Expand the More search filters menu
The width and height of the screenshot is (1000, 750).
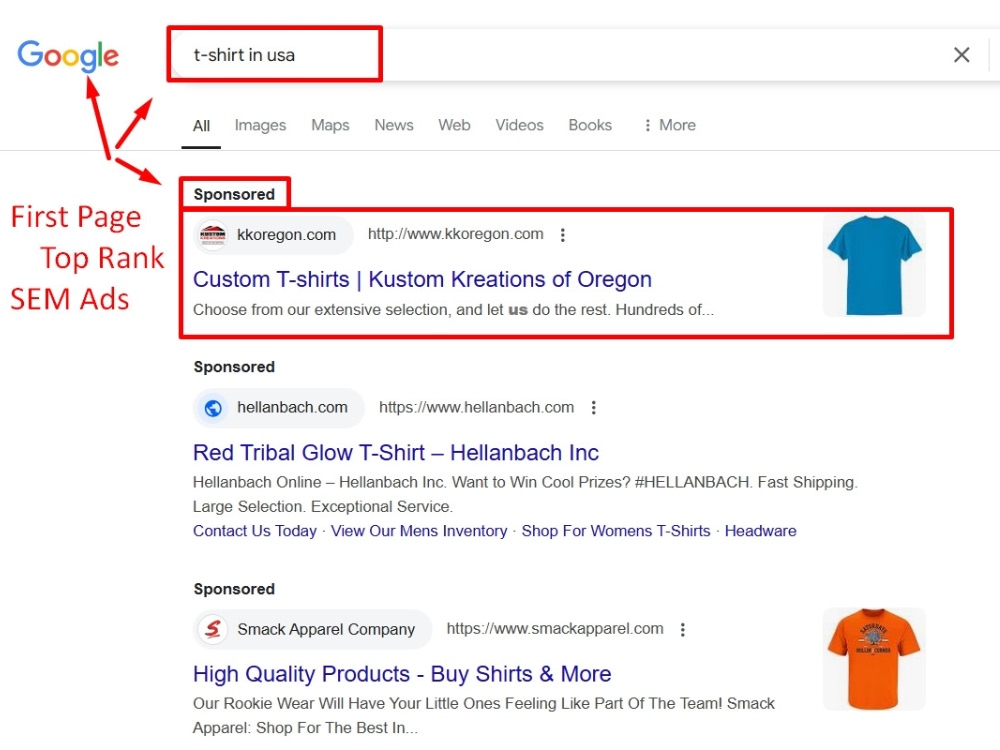[x=669, y=125]
